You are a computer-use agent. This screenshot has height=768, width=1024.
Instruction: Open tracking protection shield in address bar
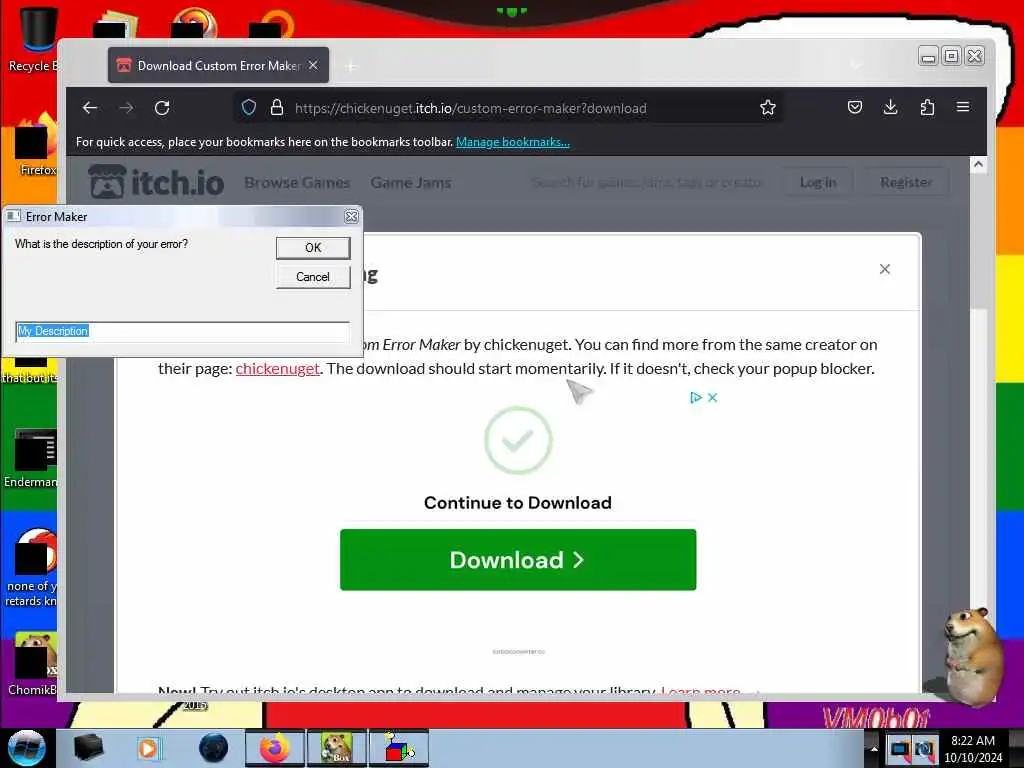coord(249,108)
